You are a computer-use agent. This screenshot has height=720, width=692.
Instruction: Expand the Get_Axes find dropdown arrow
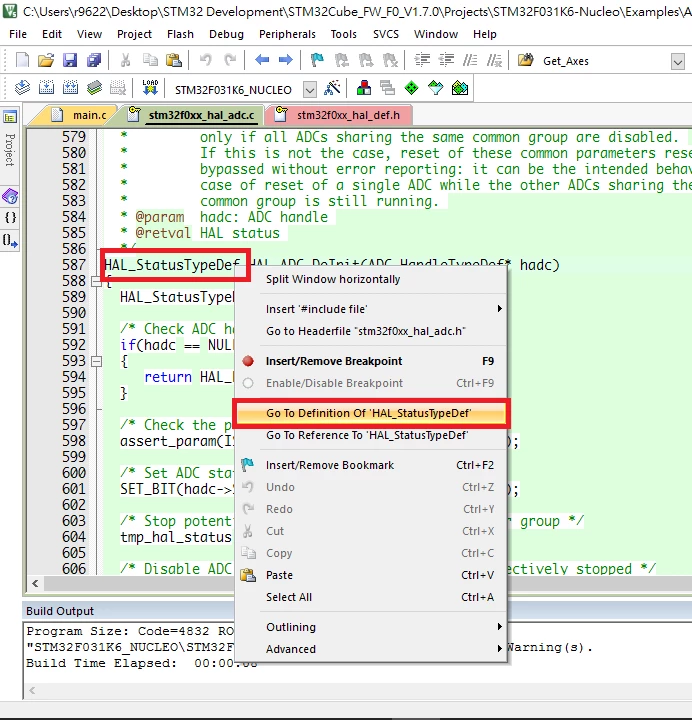[678, 61]
